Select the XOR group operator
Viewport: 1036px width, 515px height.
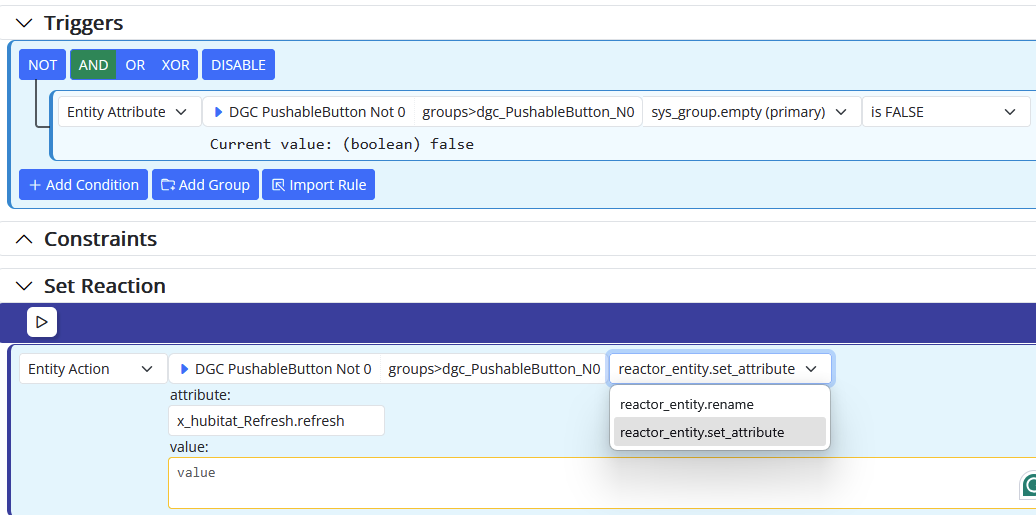[176, 65]
